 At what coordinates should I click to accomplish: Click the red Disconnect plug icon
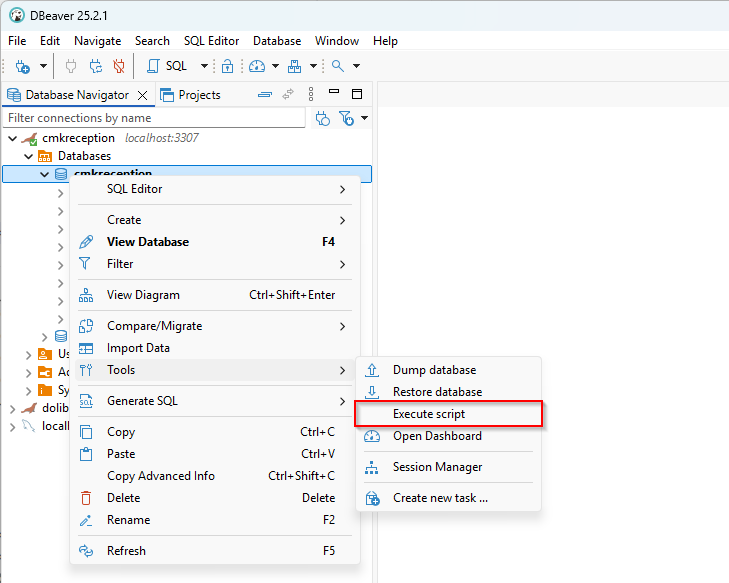point(119,66)
